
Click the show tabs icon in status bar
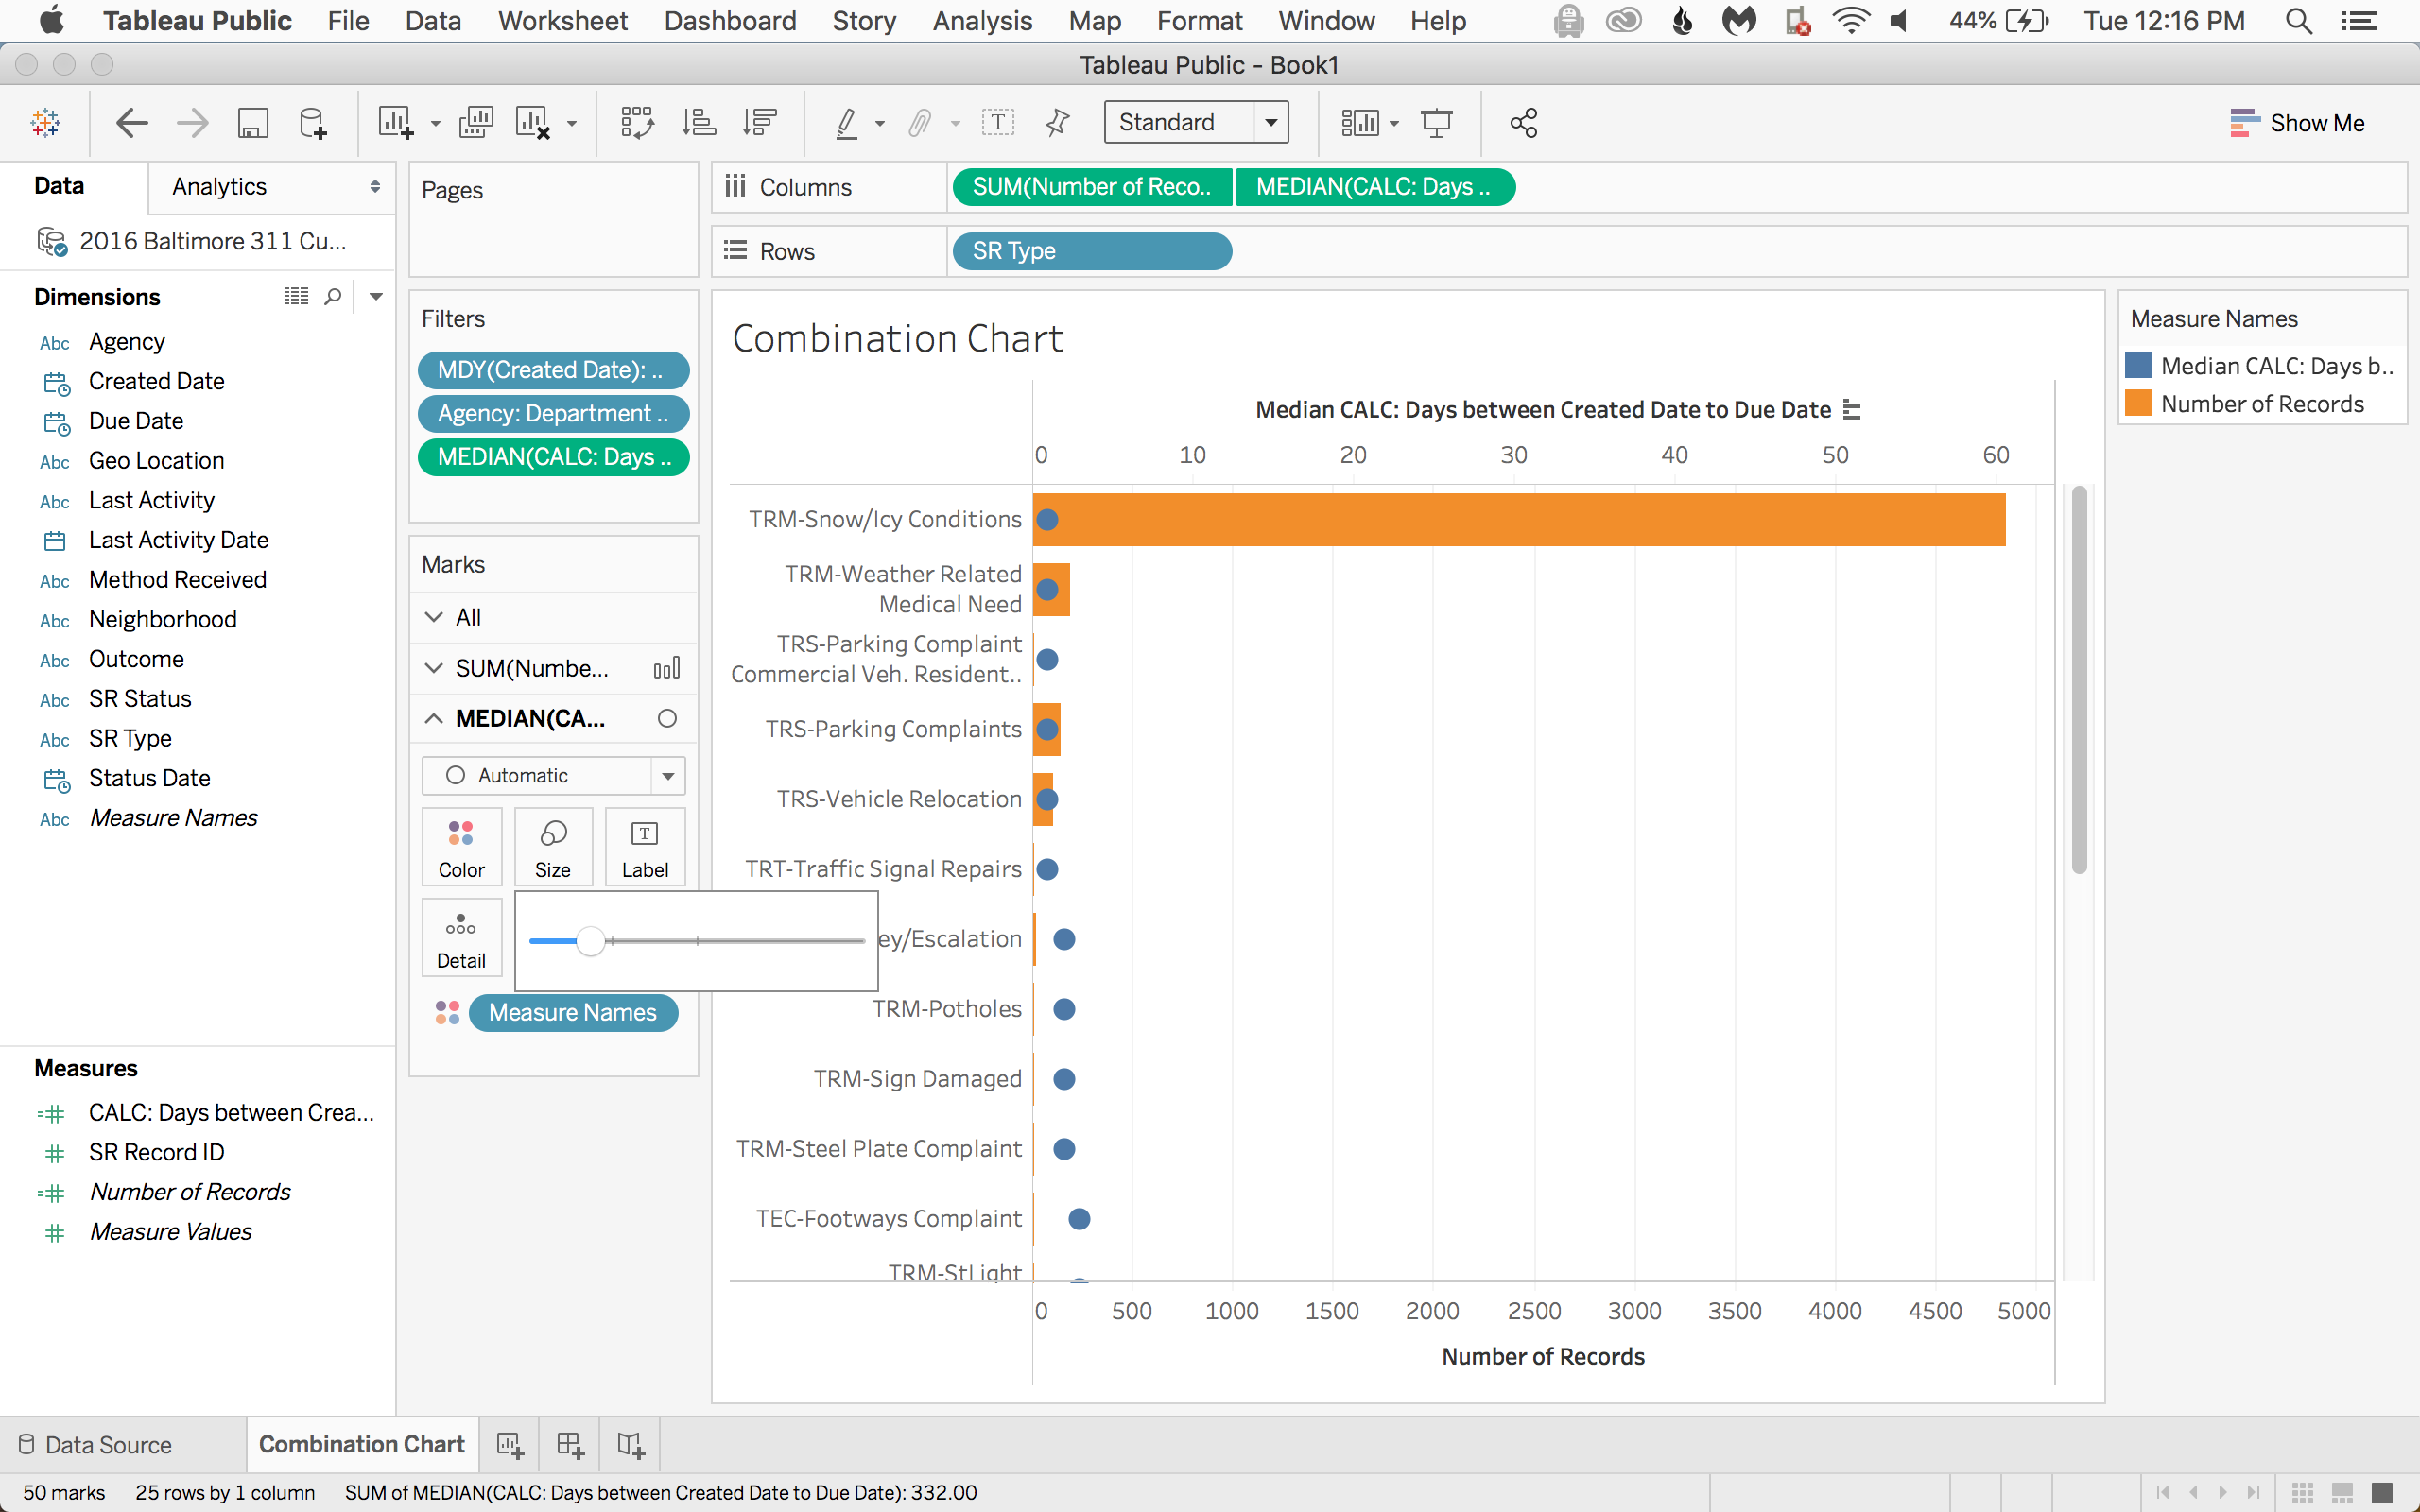[x=2382, y=1493]
